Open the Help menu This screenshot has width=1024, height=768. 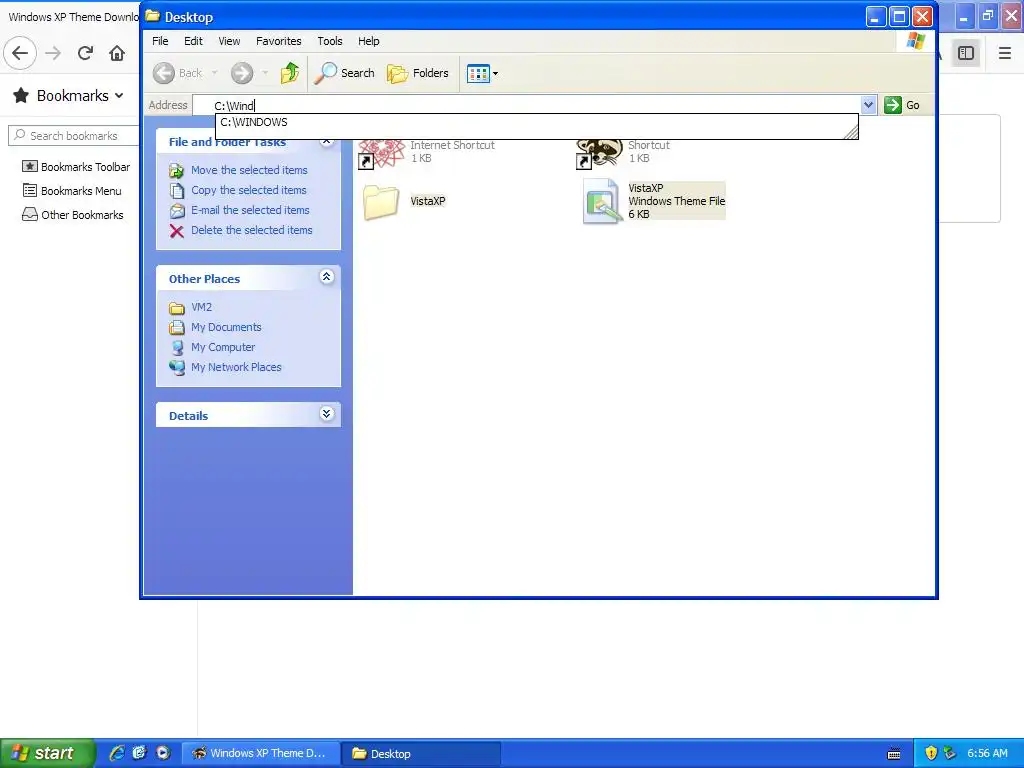[368, 41]
